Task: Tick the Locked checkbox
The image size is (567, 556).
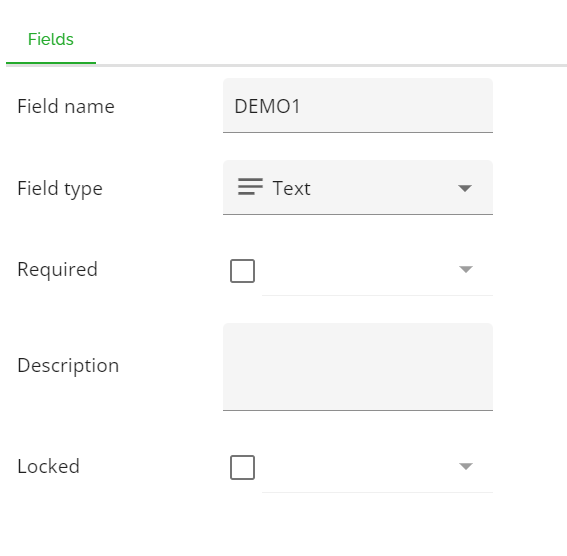Action: [x=242, y=467]
